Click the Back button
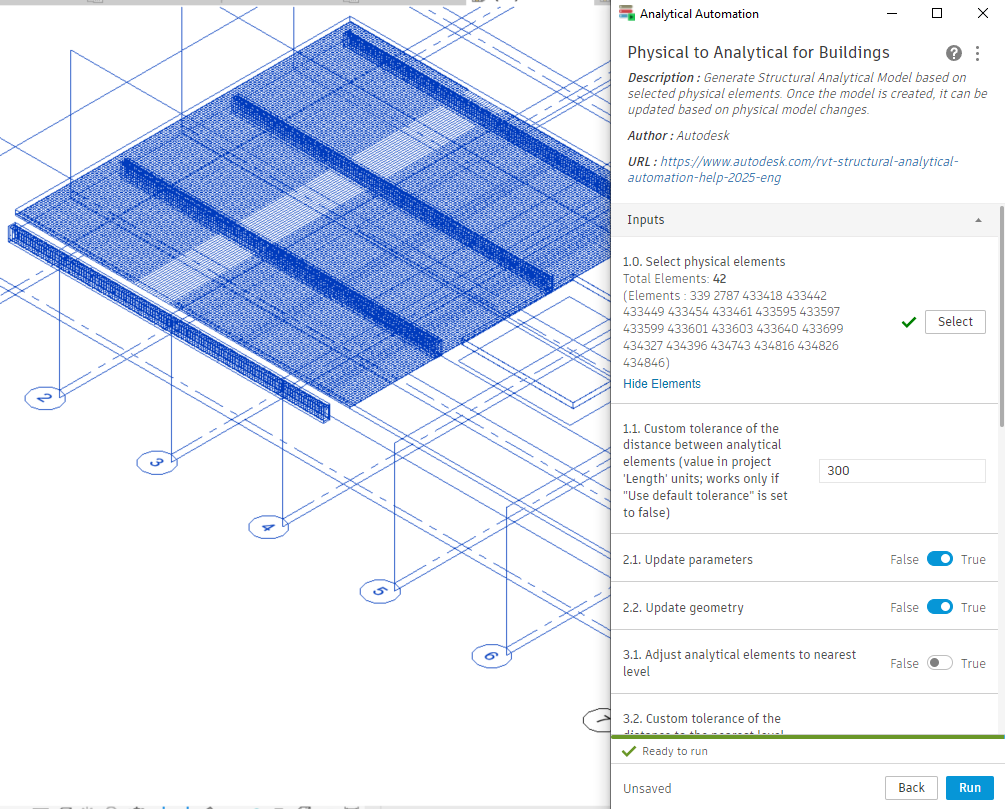This screenshot has height=809, width=1005. 911,788
